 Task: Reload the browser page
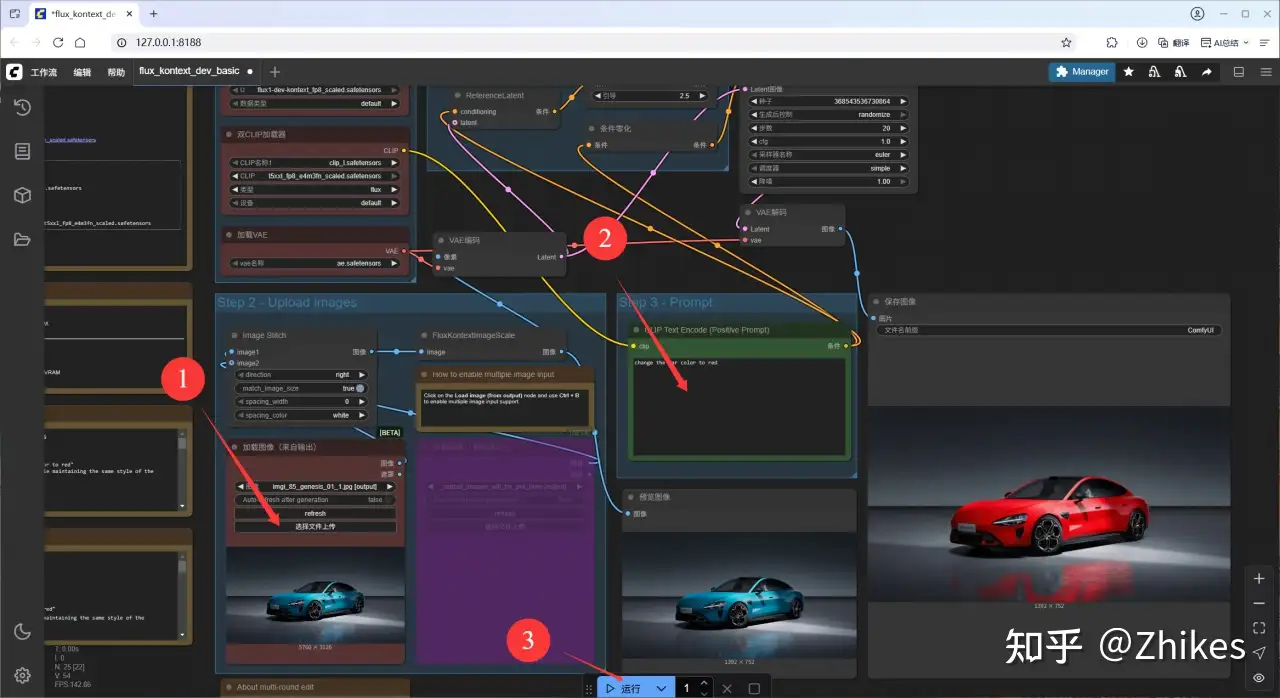click(58, 43)
